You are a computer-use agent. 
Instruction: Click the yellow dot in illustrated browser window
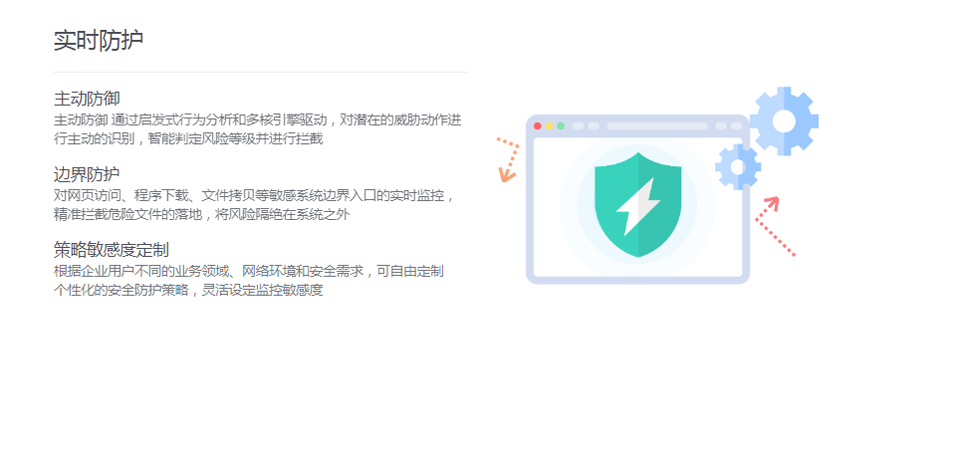pos(549,126)
